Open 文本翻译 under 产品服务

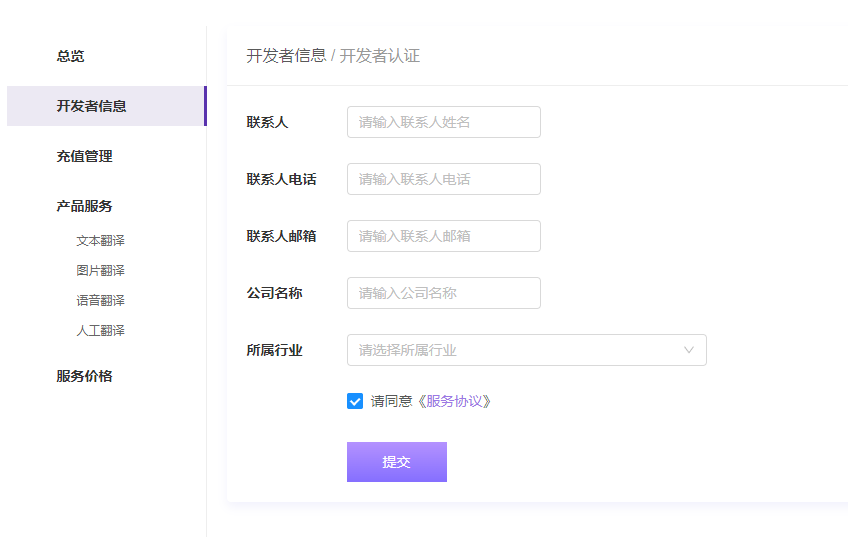point(100,241)
